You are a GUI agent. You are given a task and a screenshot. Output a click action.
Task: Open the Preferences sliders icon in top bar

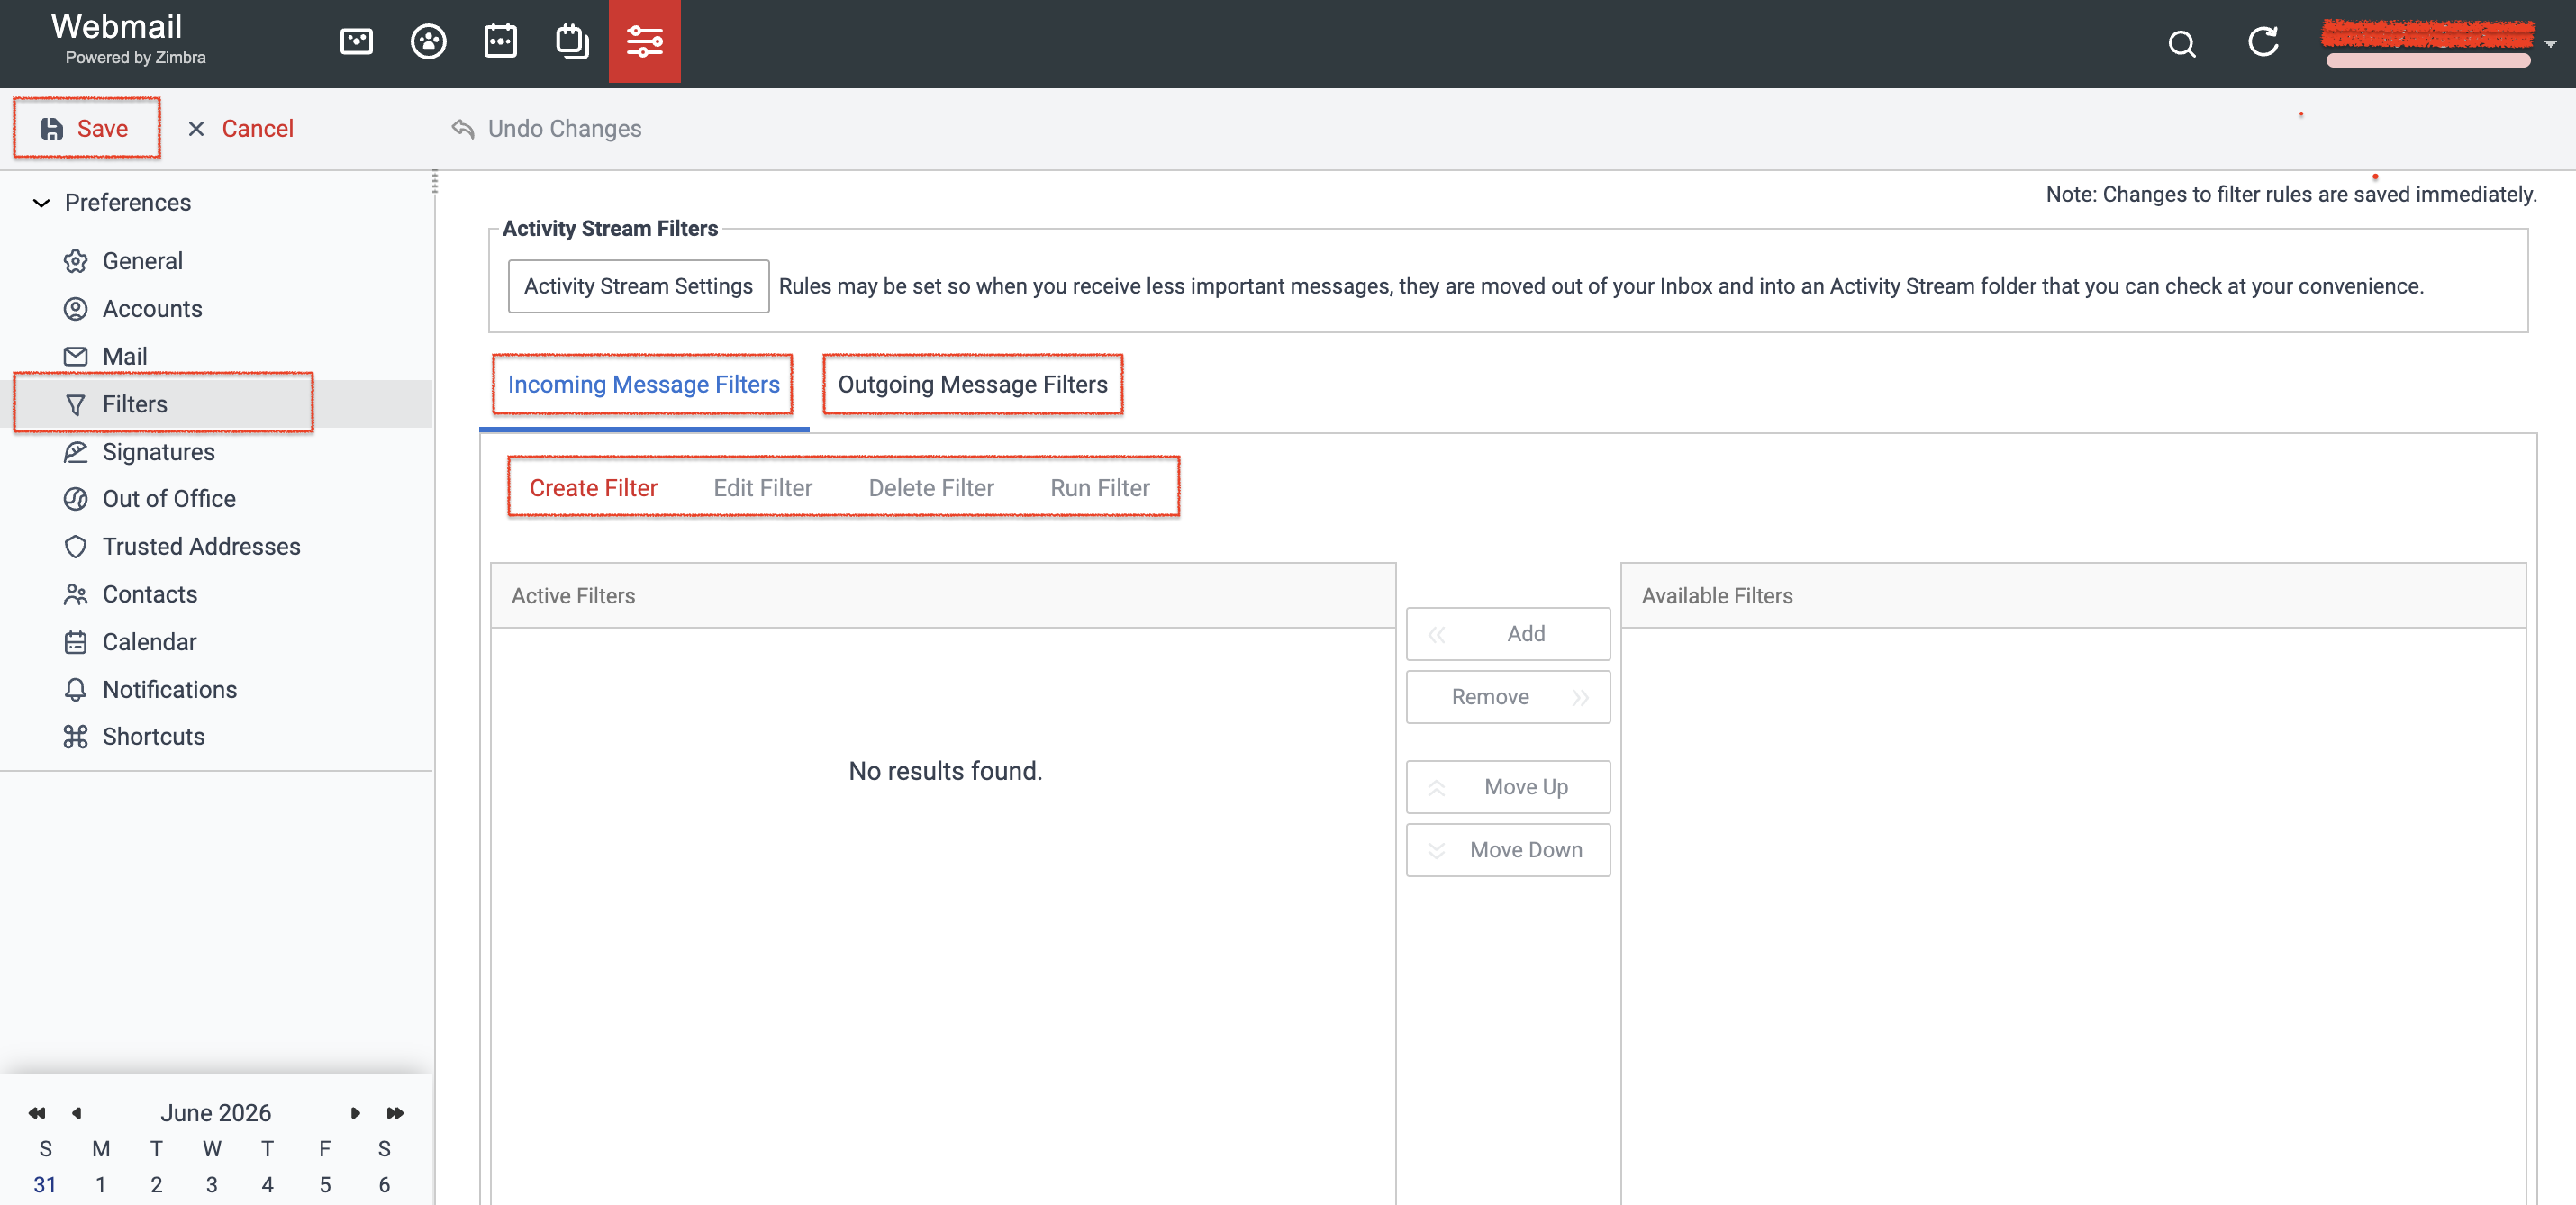click(644, 41)
